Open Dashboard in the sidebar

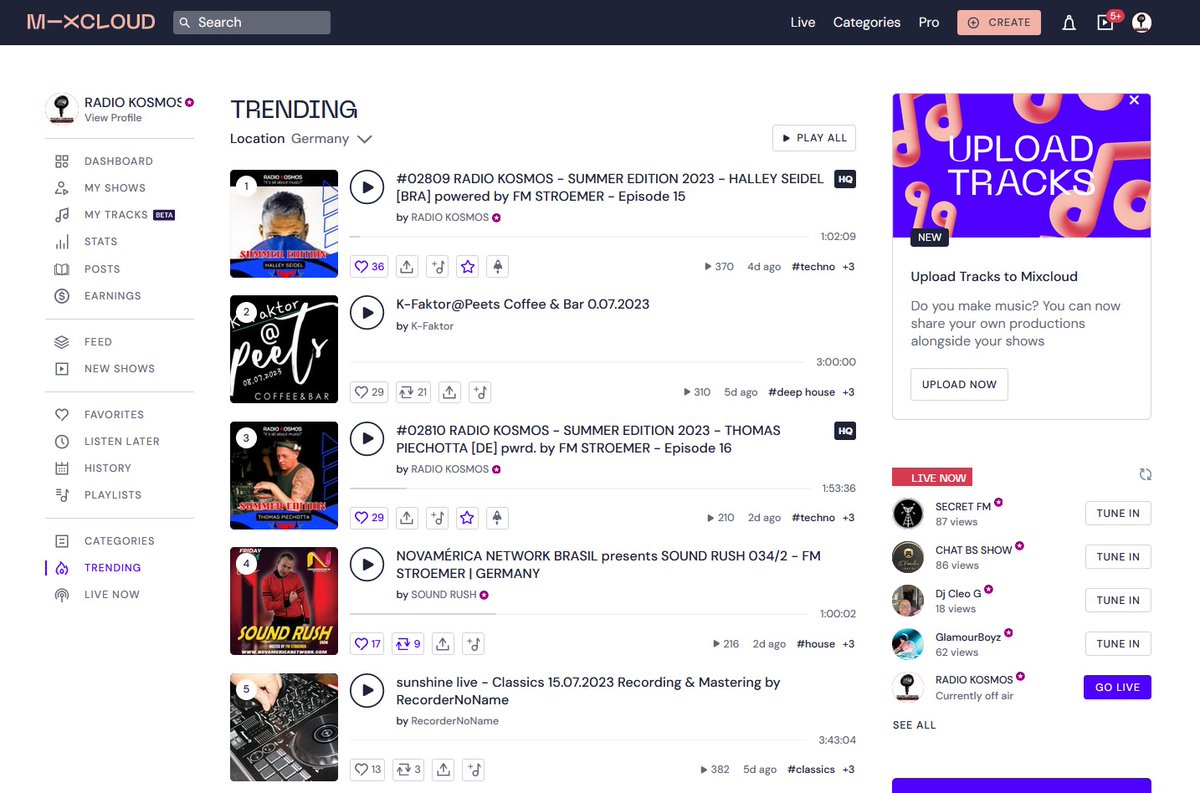tap(118, 161)
